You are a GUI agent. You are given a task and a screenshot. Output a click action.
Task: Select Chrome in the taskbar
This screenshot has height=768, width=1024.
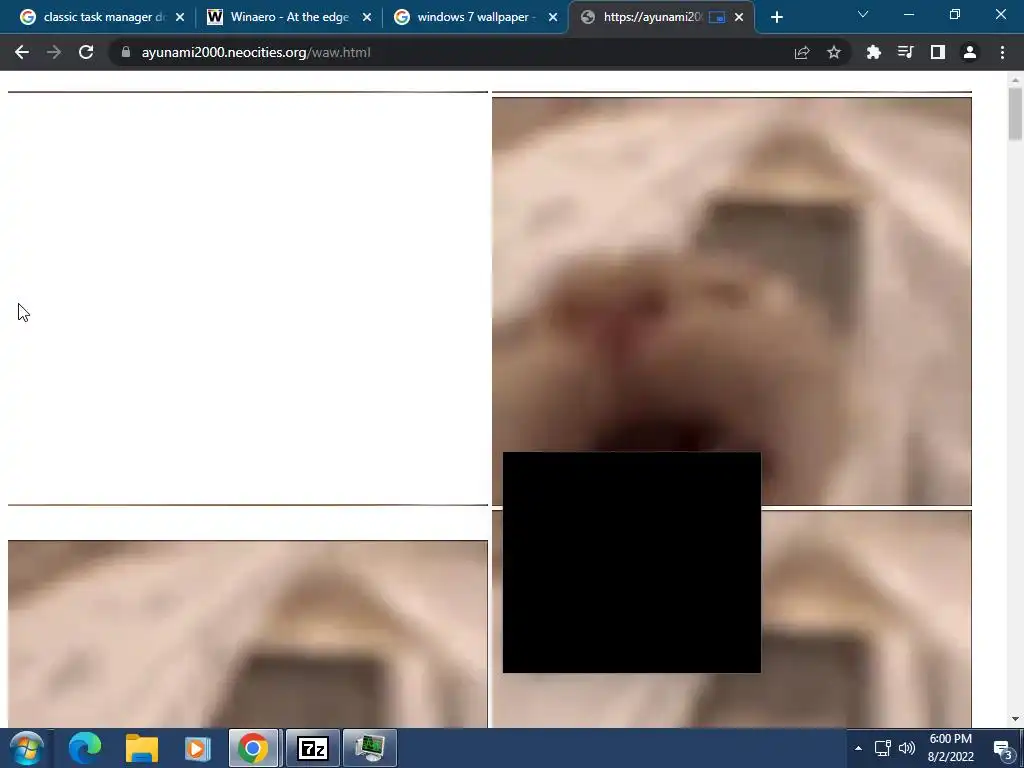[253, 748]
